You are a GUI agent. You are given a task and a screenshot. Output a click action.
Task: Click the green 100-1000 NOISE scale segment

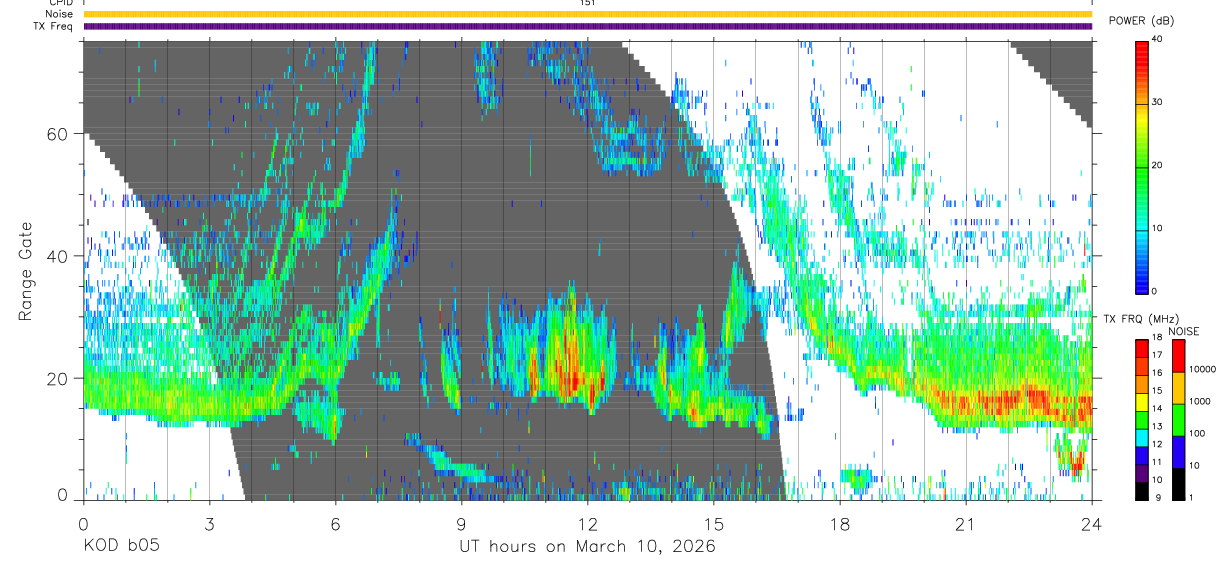tap(1179, 420)
